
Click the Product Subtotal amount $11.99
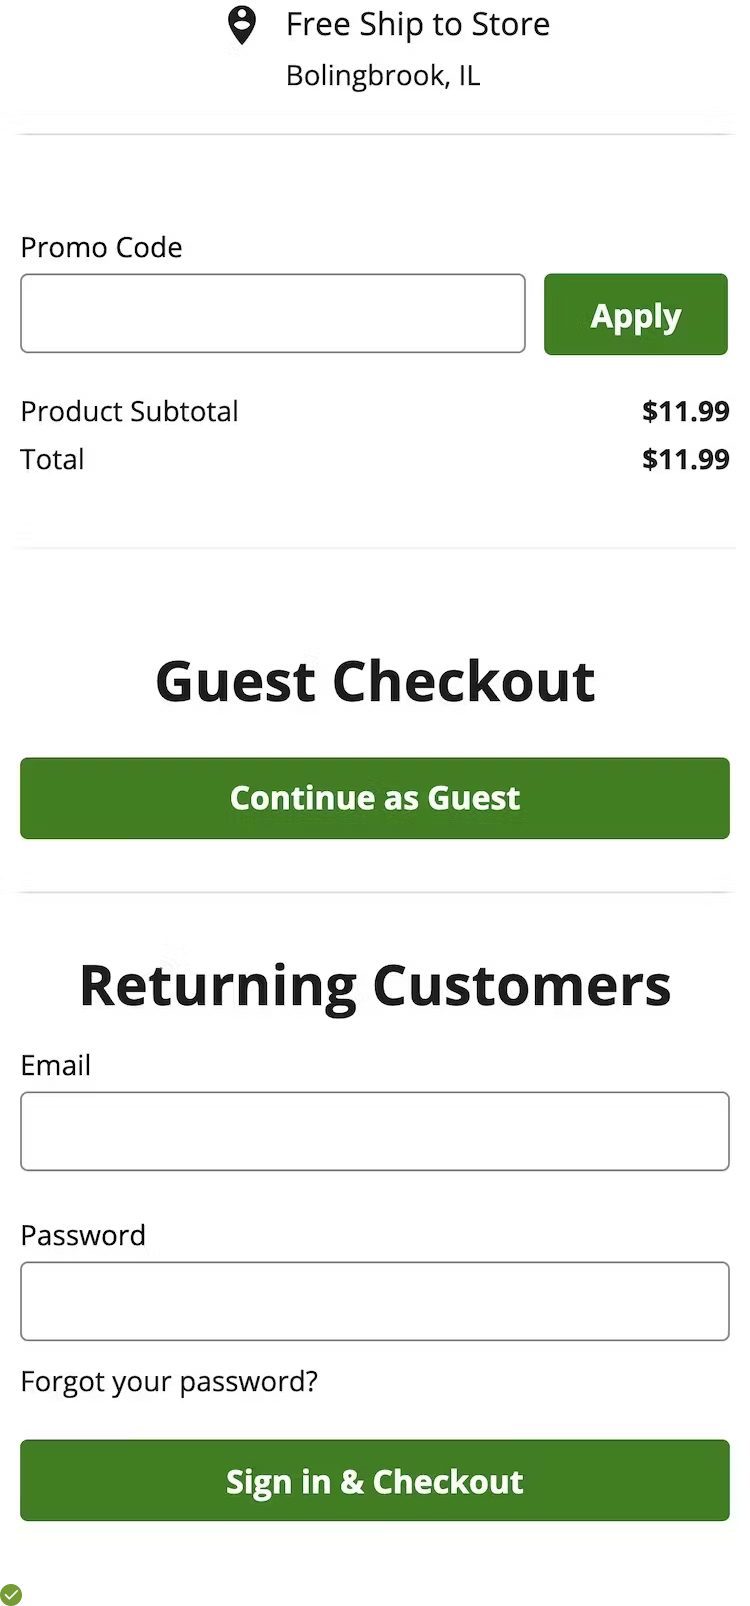(685, 411)
